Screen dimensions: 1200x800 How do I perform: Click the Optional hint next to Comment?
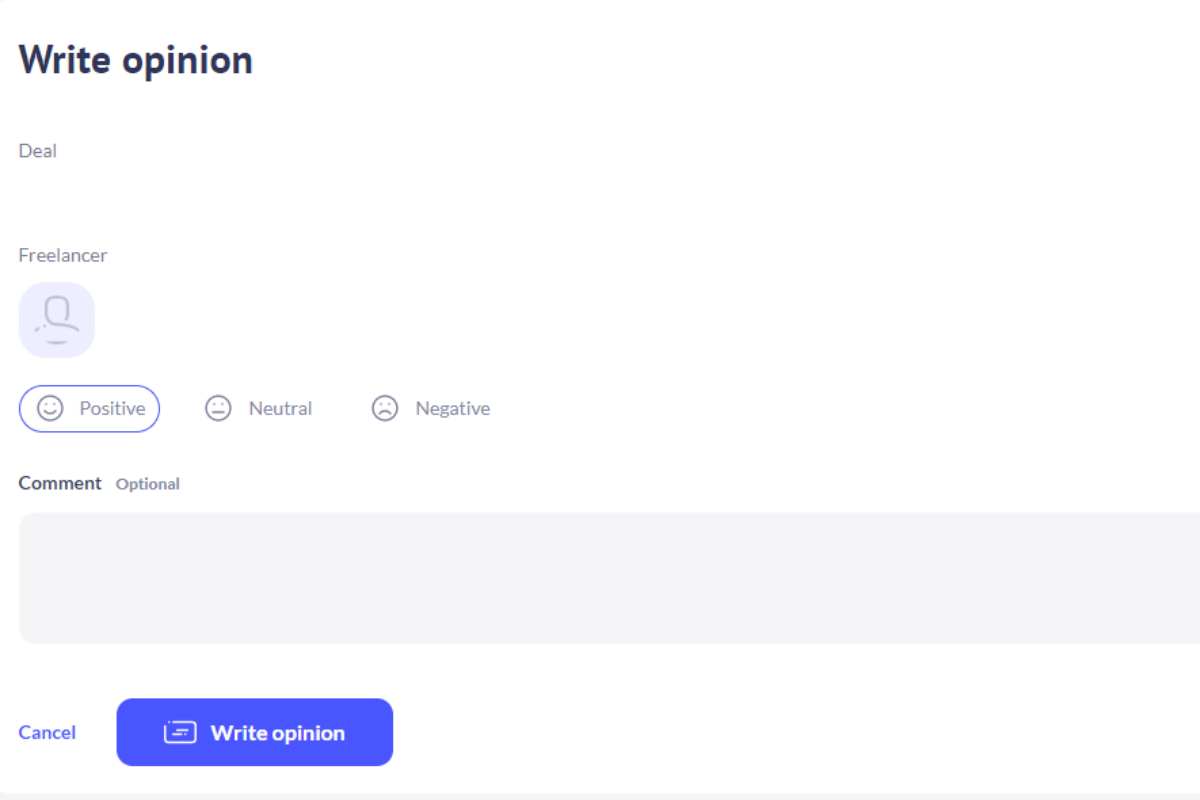coord(148,484)
